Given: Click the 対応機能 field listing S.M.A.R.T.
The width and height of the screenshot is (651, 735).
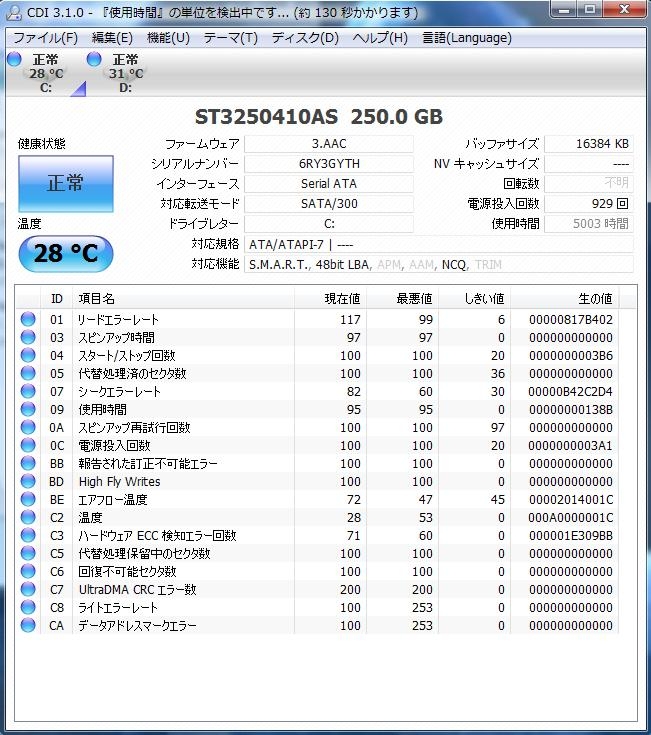Looking at the screenshot, I should (x=439, y=264).
